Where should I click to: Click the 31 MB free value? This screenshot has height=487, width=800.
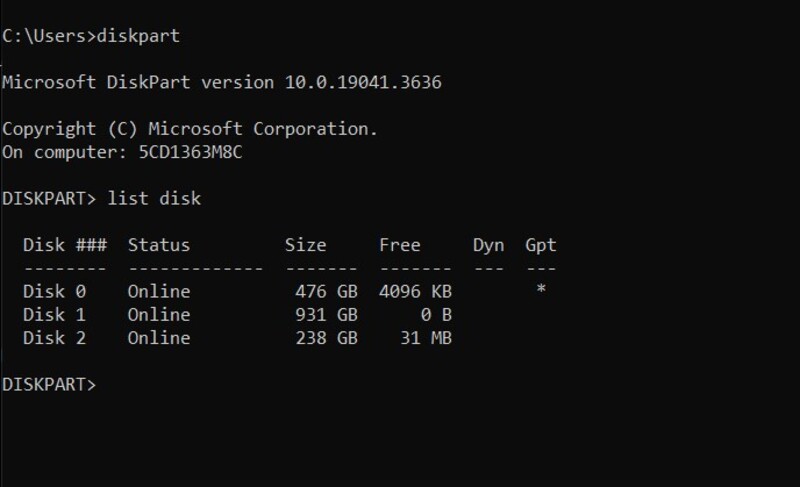click(x=426, y=338)
